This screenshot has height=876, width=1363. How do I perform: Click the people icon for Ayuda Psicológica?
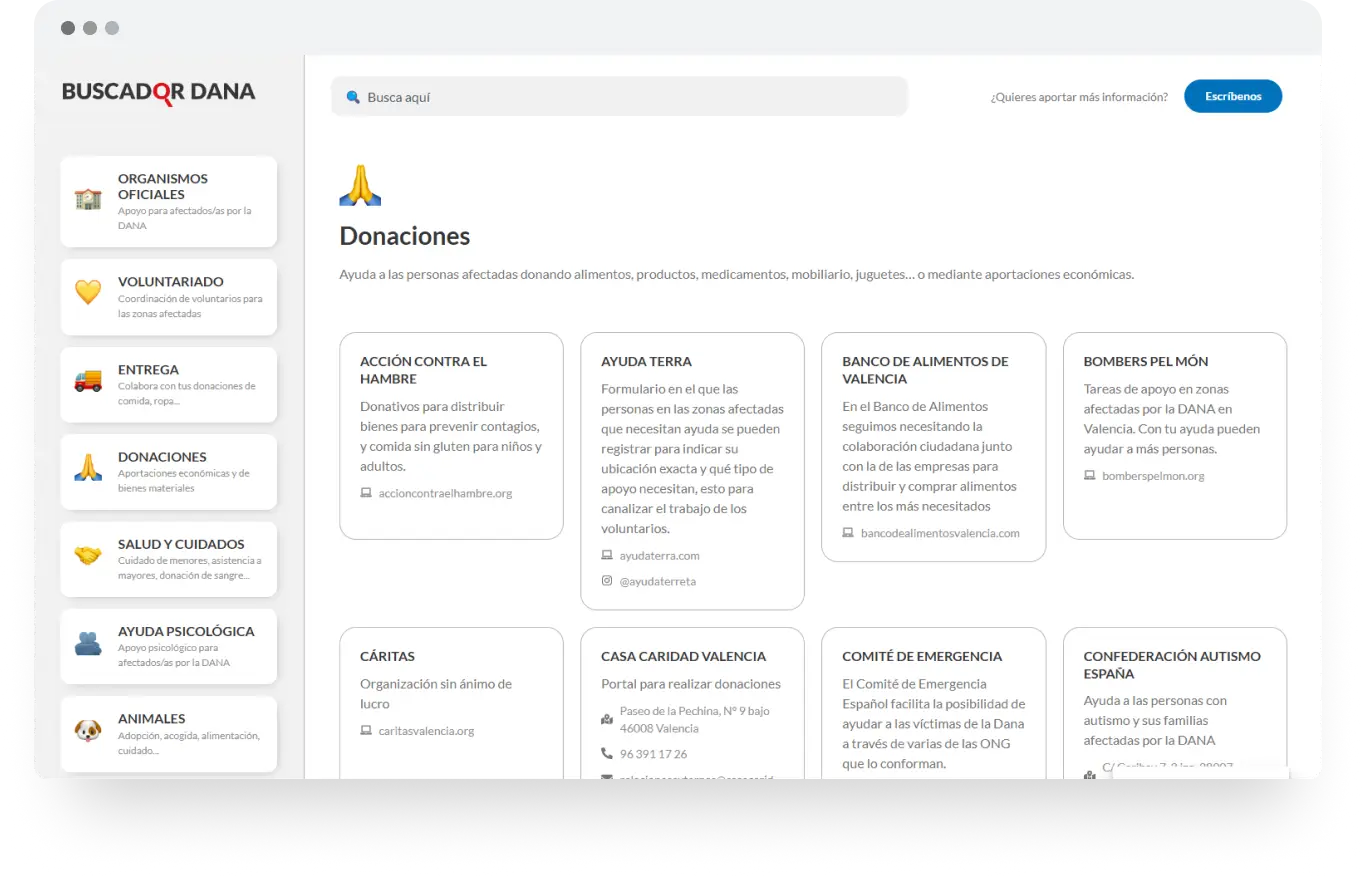tap(88, 643)
